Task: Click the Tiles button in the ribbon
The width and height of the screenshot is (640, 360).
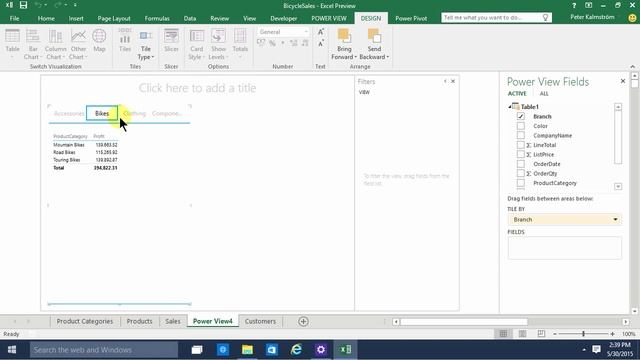Action: pos(125,41)
